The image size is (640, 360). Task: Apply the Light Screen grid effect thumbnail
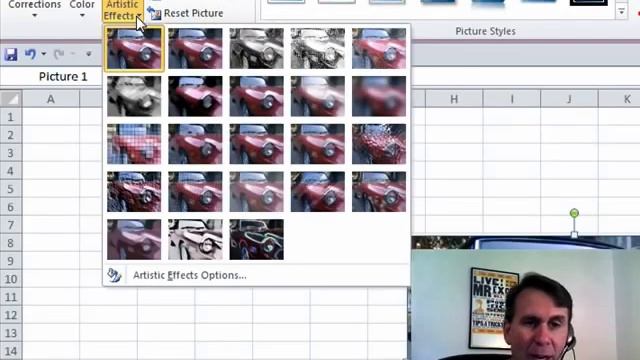pos(134,144)
